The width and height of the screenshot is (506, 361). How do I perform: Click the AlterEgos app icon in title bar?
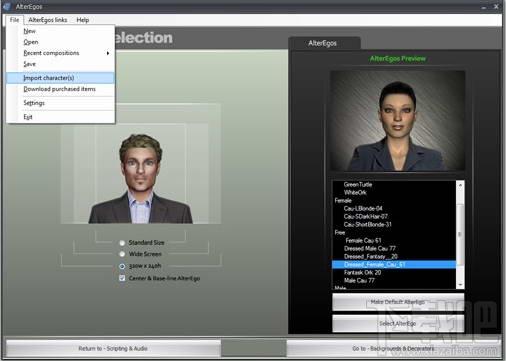click(7, 6)
